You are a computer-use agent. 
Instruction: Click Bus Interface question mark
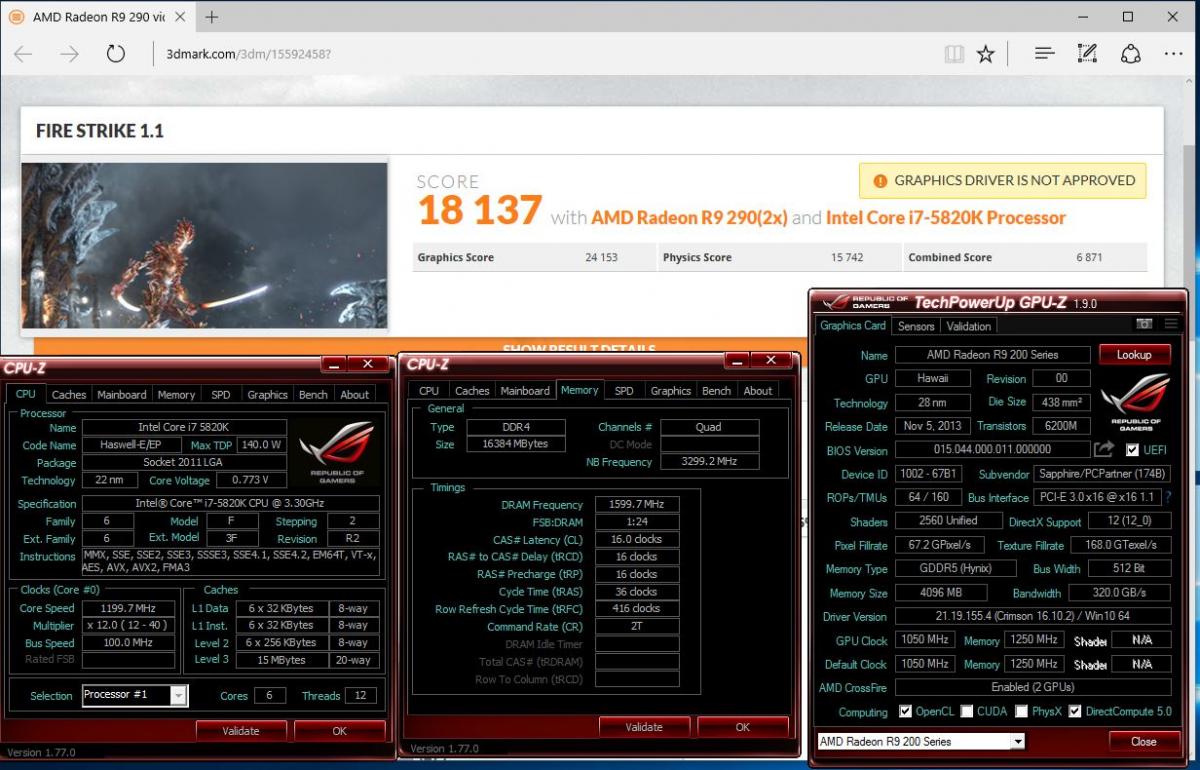[x=1167, y=497]
